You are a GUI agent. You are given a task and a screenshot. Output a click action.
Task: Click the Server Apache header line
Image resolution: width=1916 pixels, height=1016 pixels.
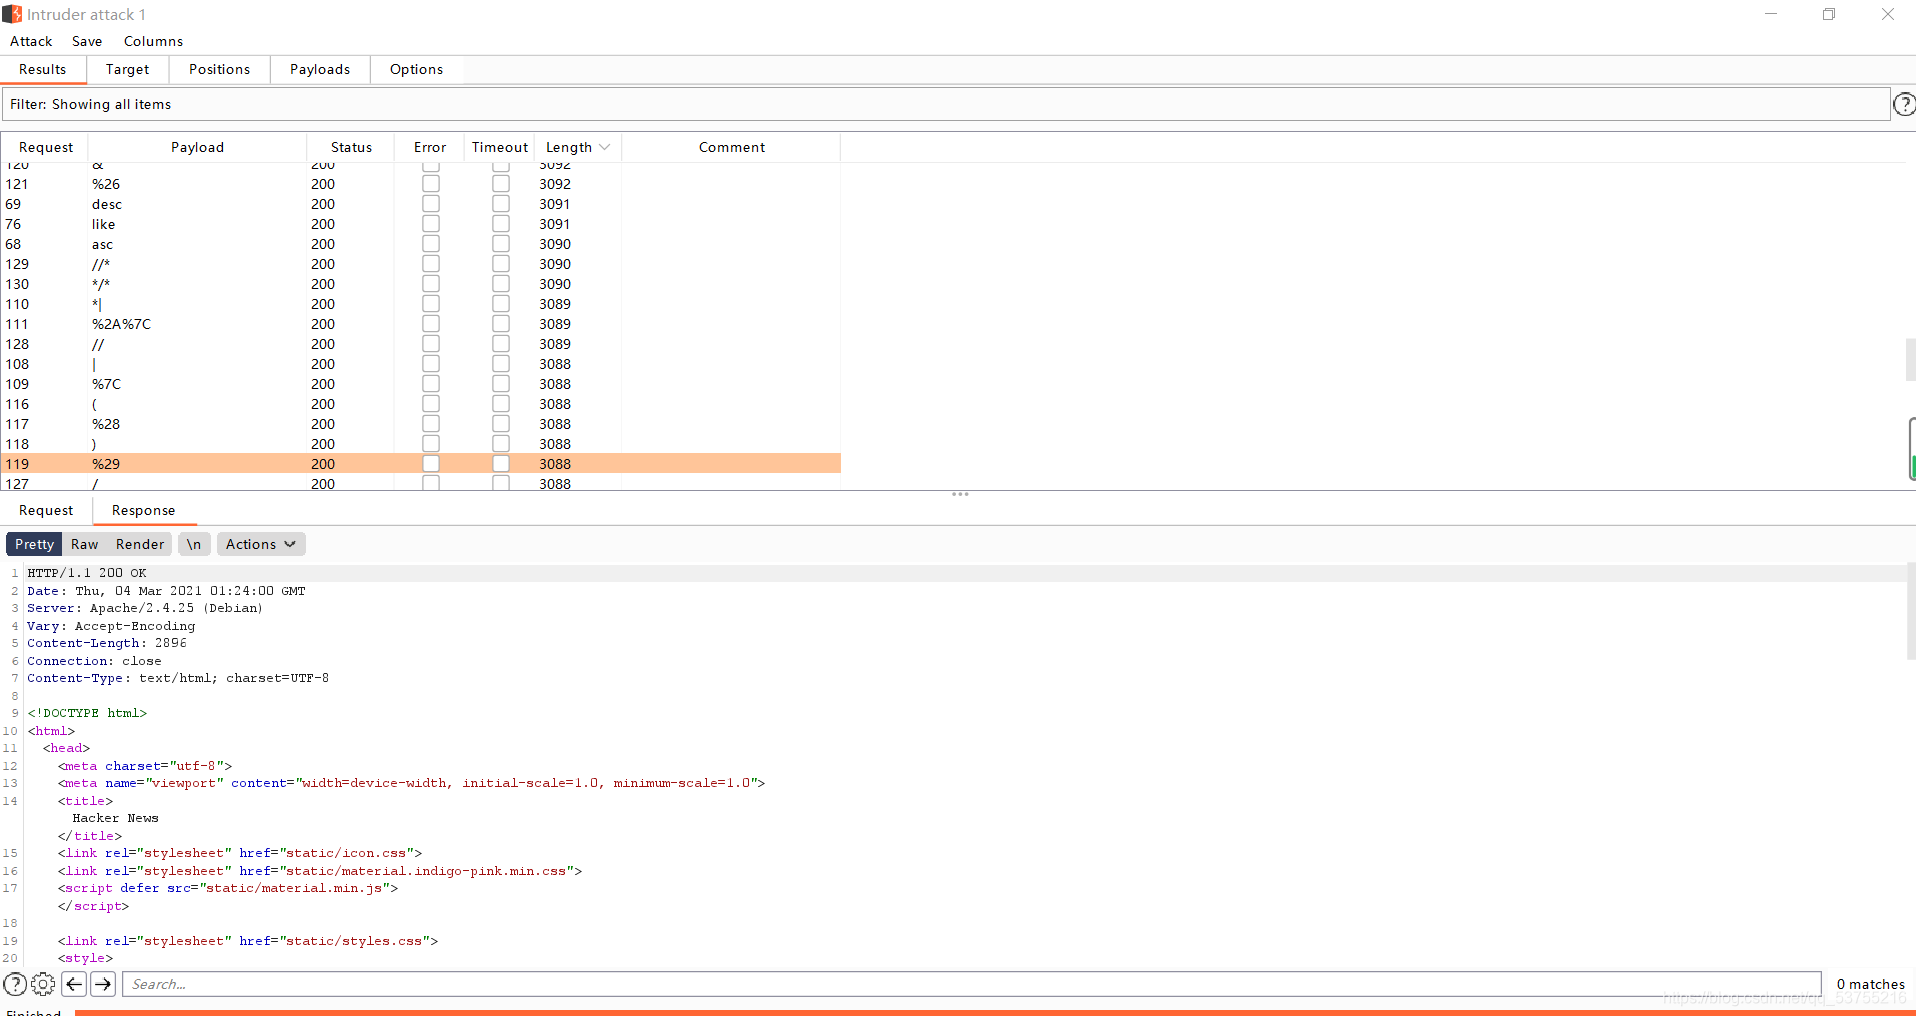(x=145, y=608)
